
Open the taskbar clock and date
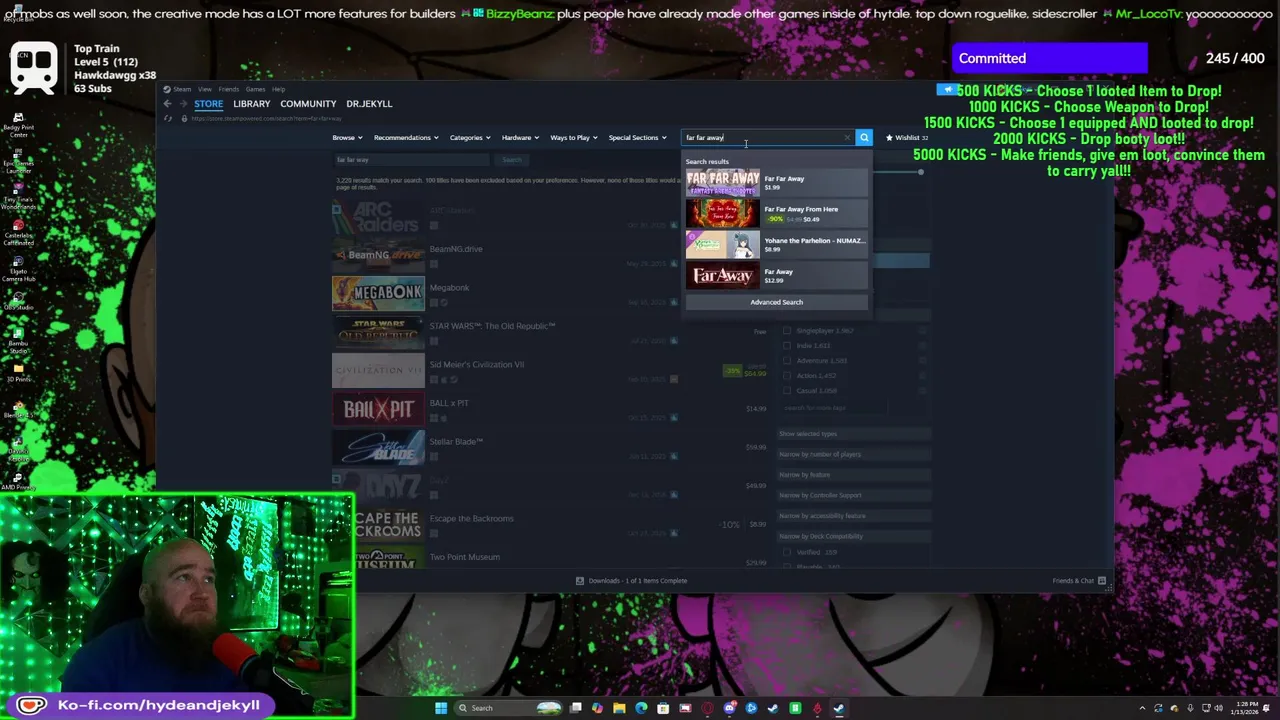[x=1246, y=708]
